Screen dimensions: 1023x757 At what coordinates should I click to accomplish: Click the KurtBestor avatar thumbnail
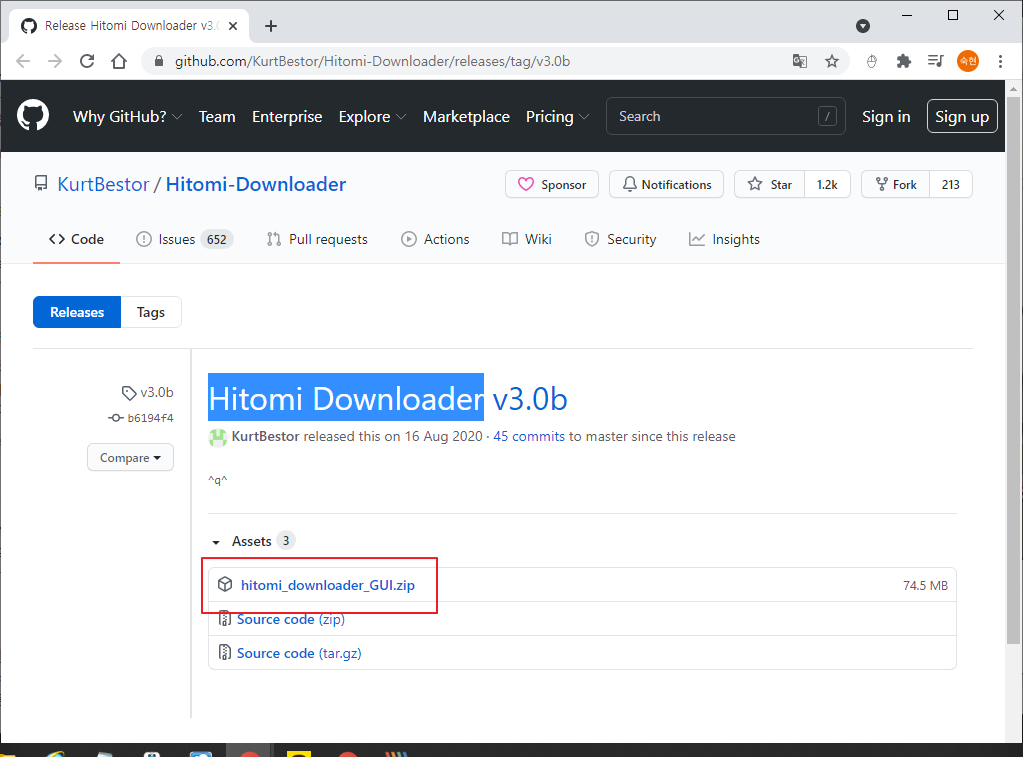217,437
